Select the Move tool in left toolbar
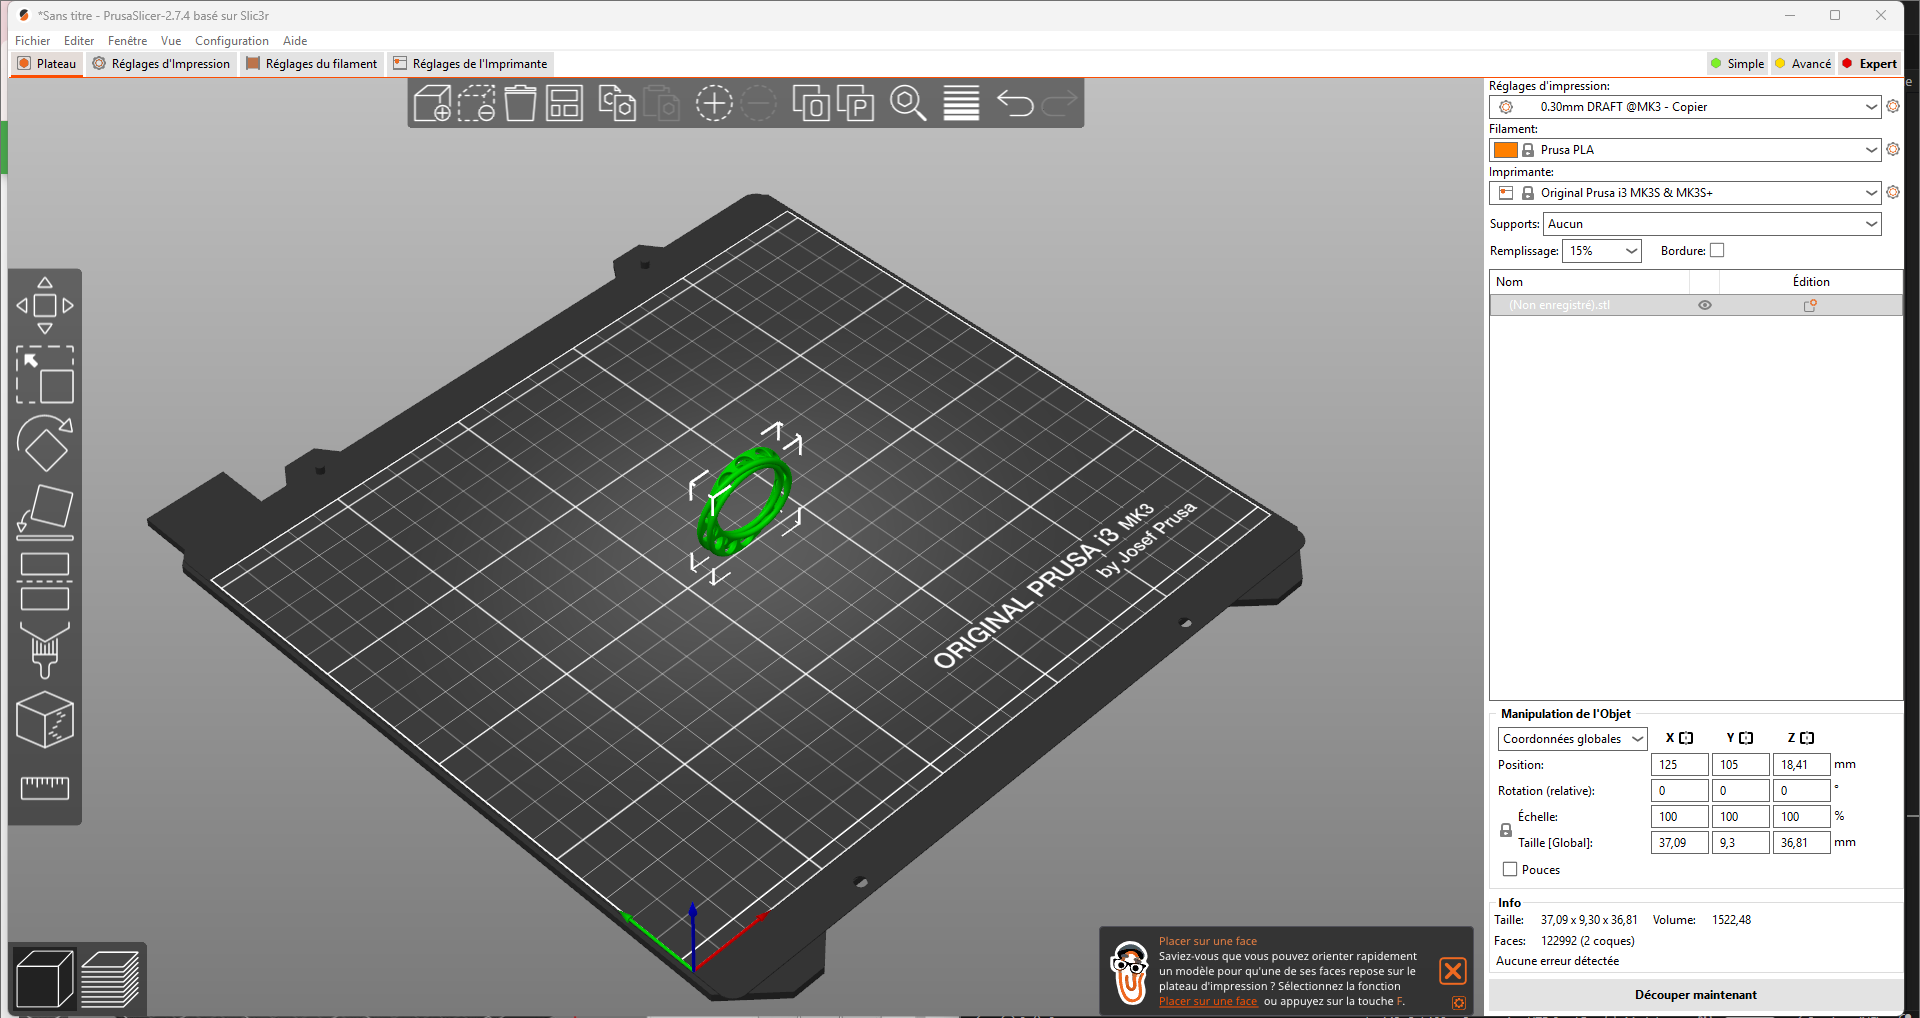 pos(45,305)
